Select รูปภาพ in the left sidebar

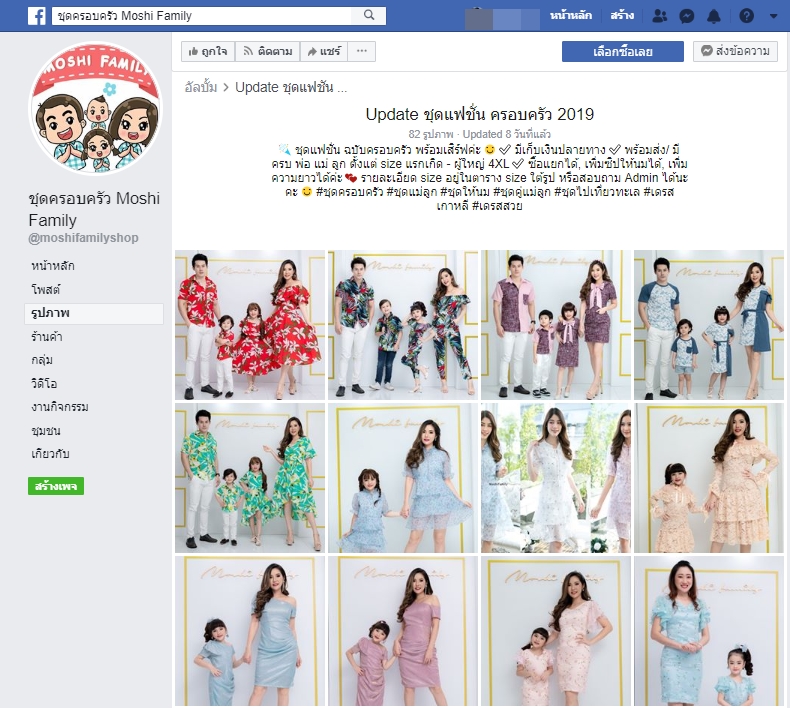click(44, 313)
